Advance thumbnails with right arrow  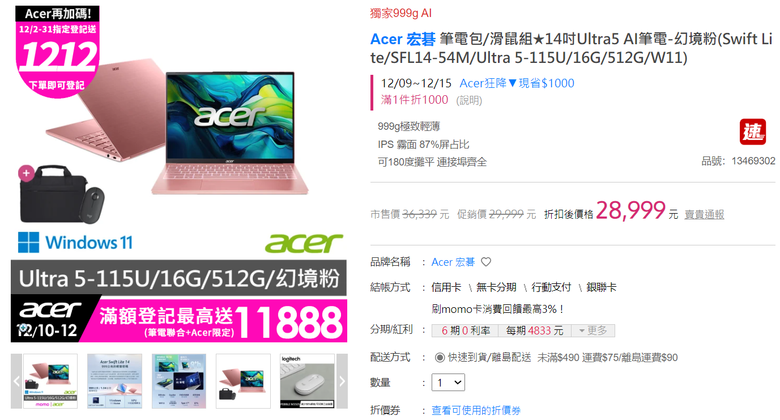[342, 381]
